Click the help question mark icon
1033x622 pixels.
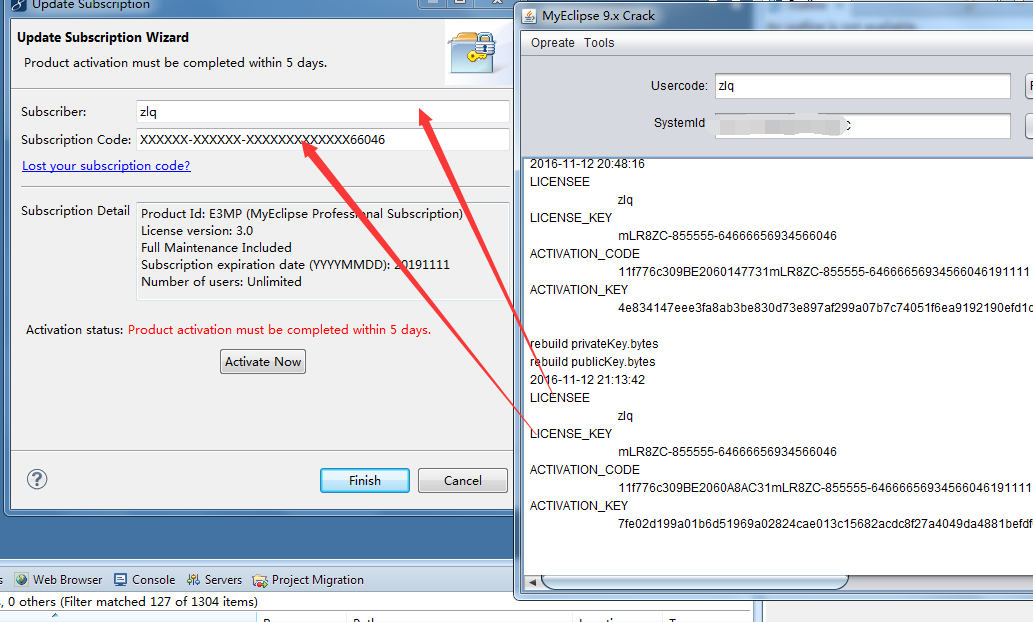tap(37, 479)
